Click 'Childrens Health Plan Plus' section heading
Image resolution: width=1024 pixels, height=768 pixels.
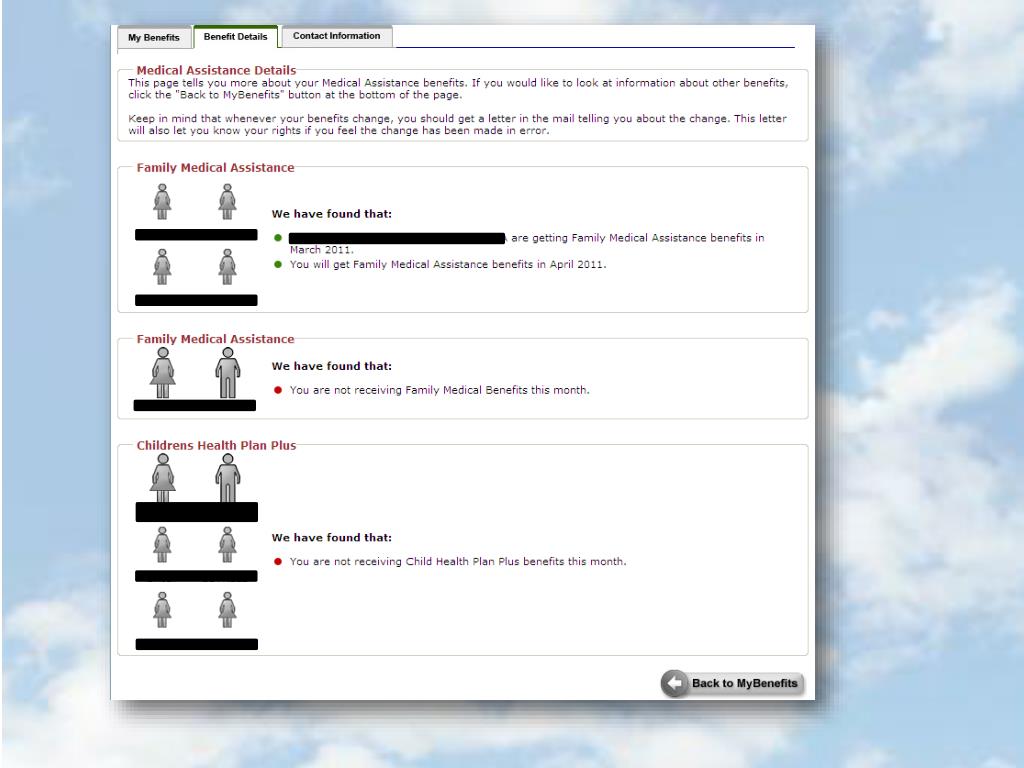coord(216,445)
